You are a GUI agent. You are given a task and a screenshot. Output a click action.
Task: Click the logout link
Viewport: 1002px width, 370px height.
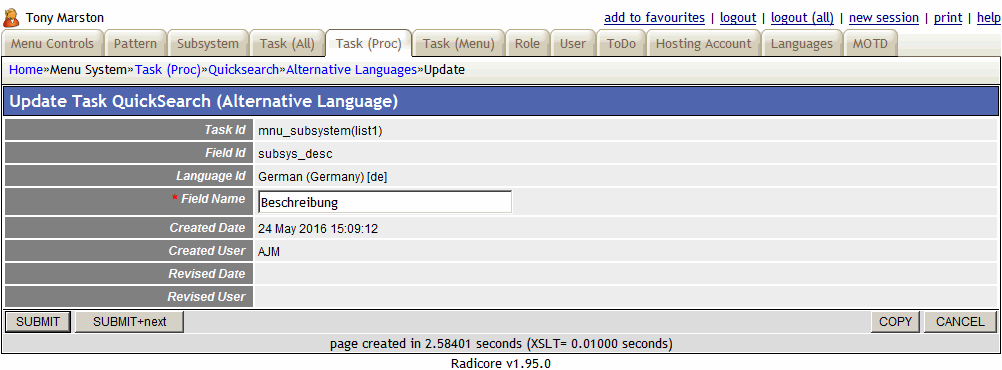(x=738, y=18)
